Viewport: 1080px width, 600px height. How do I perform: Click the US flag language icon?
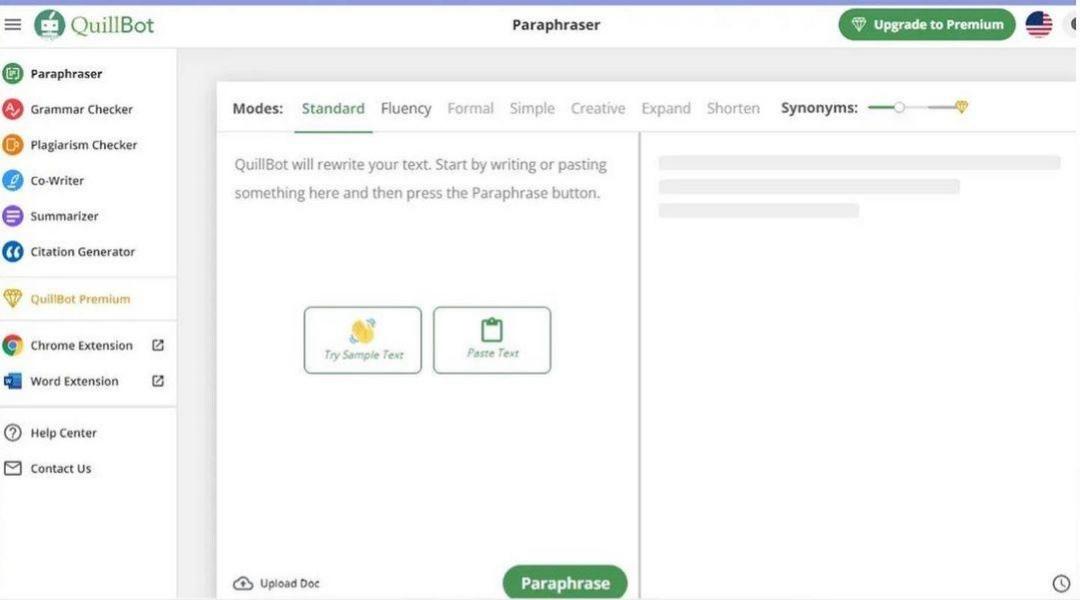coord(1039,25)
